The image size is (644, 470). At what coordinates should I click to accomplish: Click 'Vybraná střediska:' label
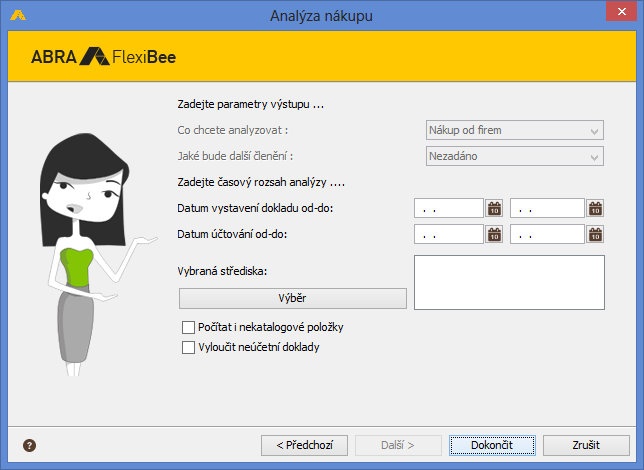click(x=222, y=271)
